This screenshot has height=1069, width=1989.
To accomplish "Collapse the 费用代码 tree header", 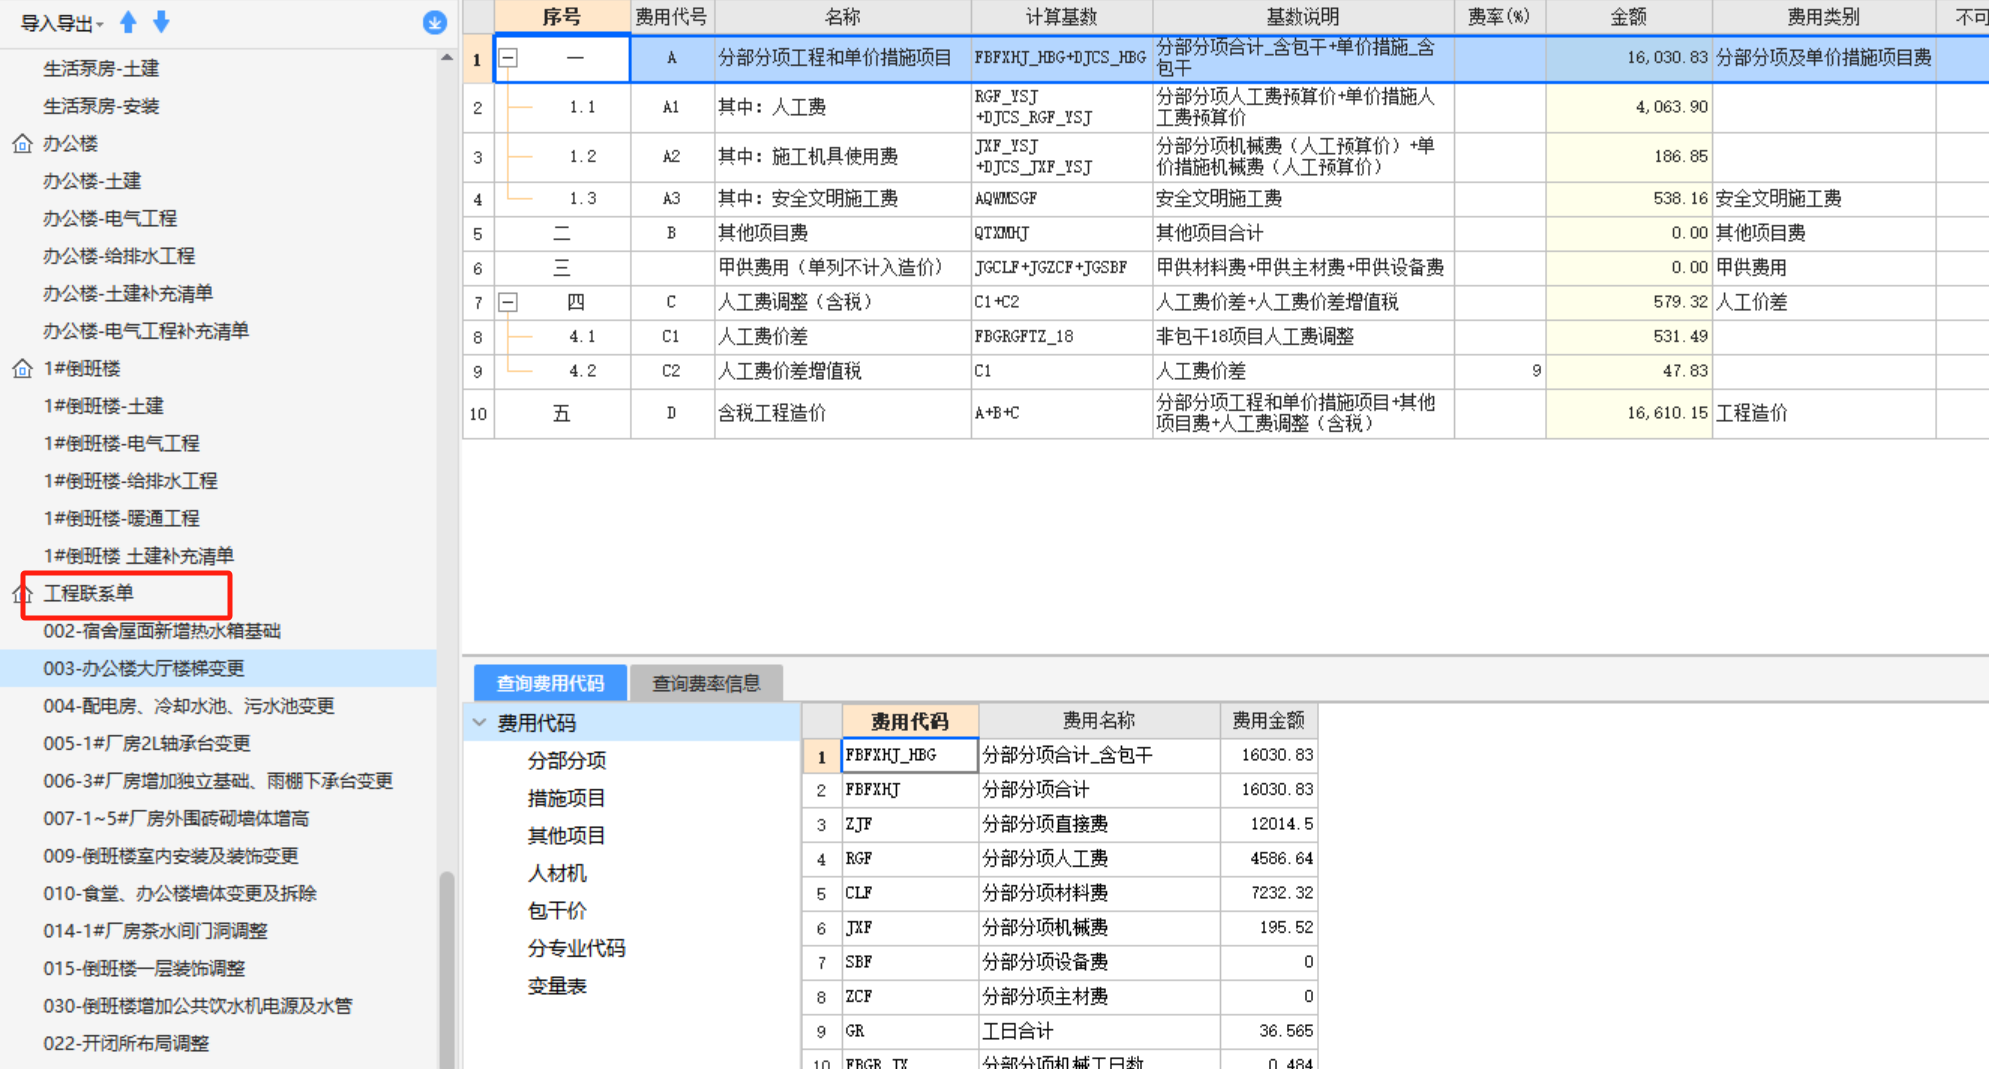I will 480,722.
